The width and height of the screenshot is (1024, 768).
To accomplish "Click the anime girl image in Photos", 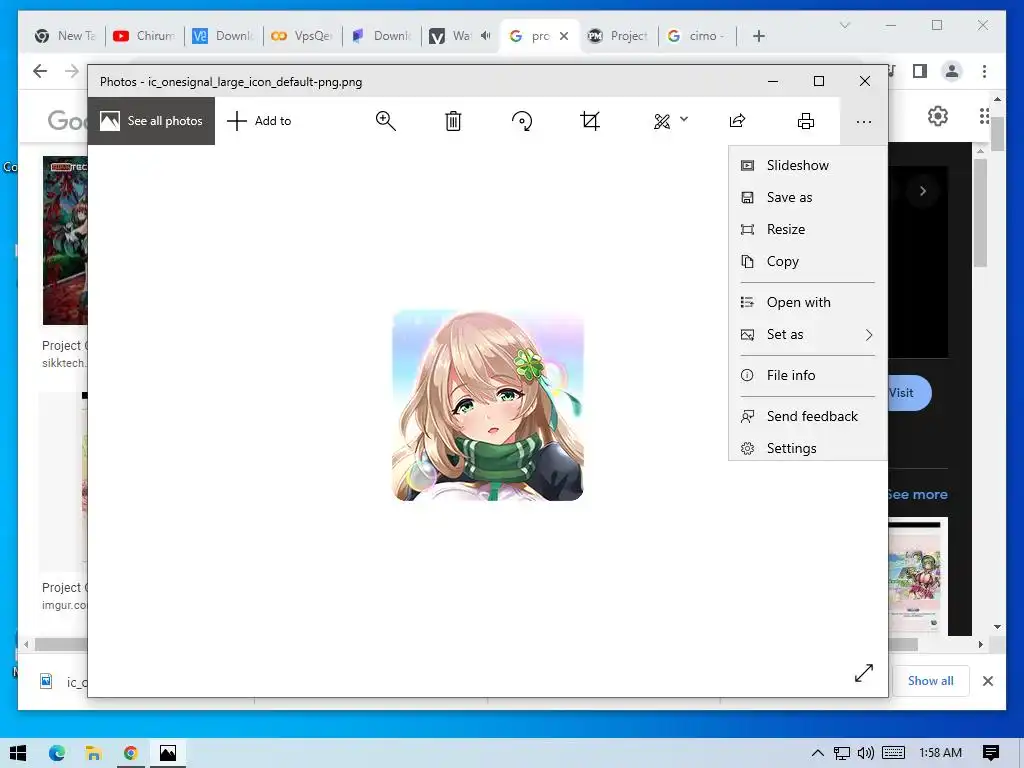I will click(488, 405).
